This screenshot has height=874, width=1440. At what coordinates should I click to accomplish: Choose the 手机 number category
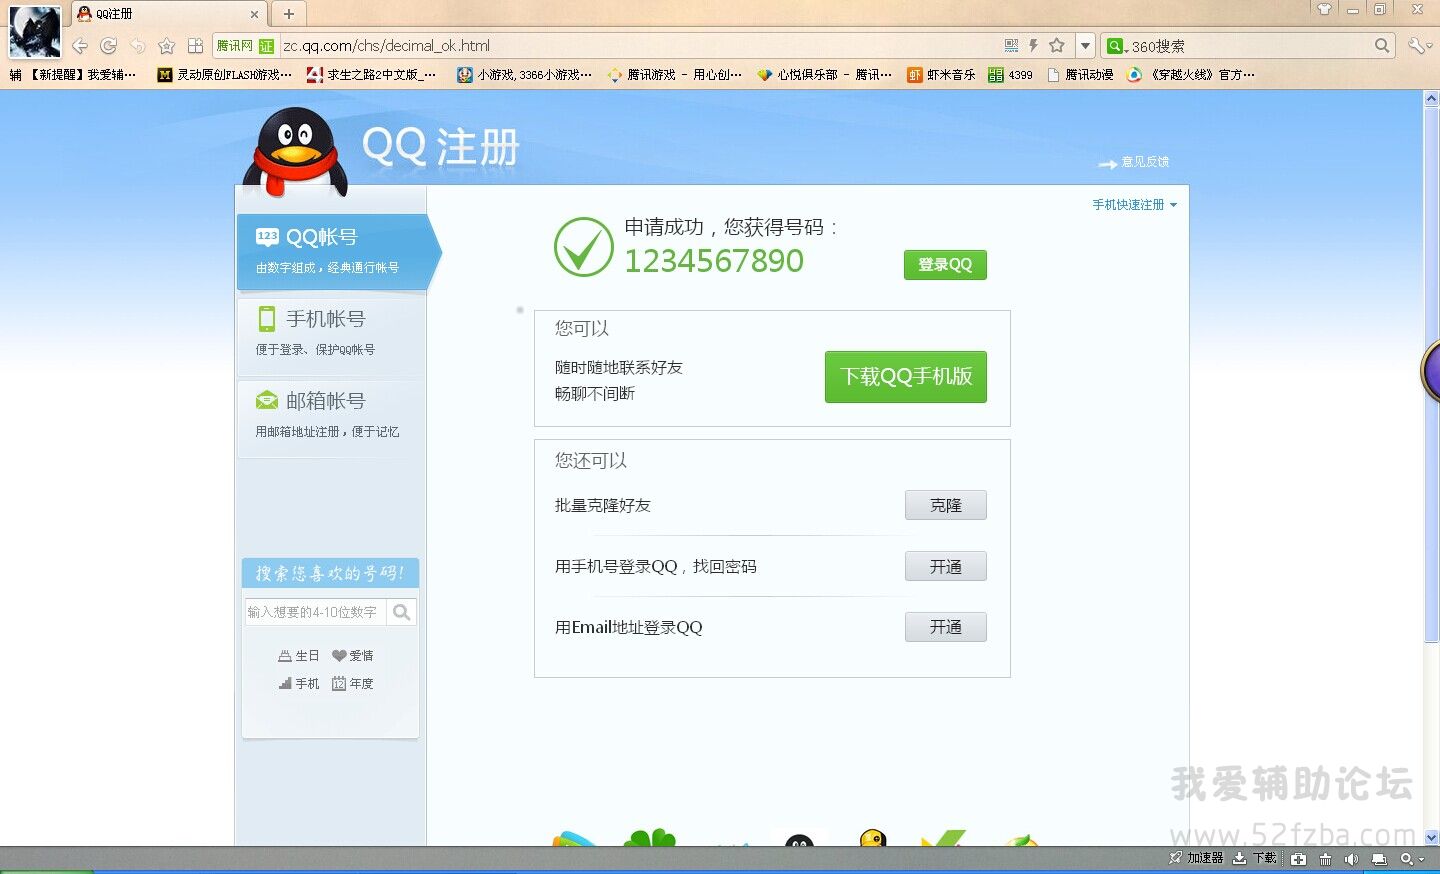pyautogui.click(x=299, y=684)
